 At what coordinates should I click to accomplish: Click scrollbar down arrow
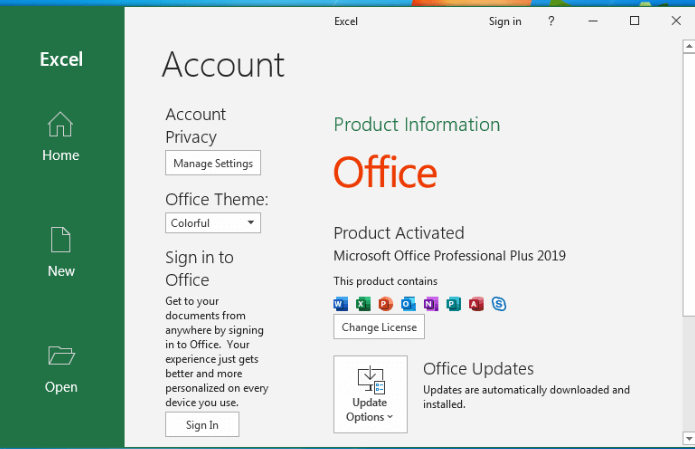click(x=689, y=439)
